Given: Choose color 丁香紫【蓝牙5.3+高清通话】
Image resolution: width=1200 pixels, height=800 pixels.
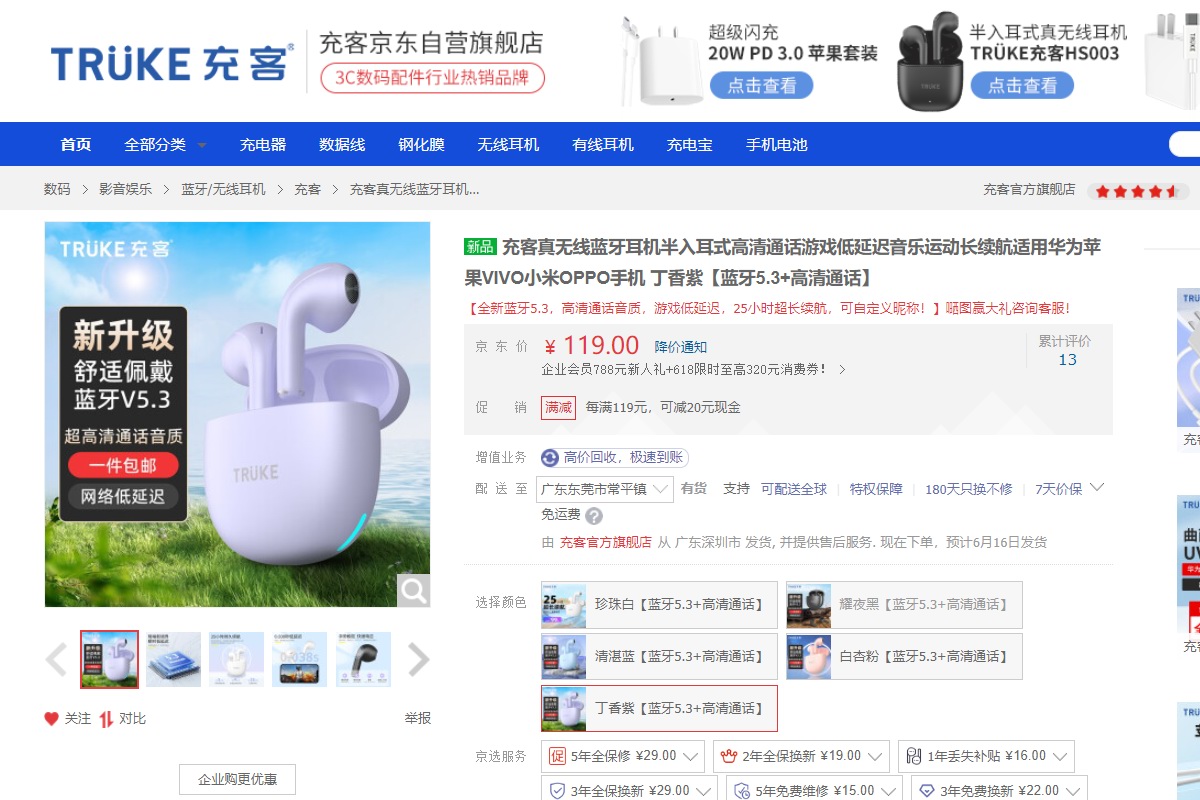Looking at the screenshot, I should tap(659, 709).
